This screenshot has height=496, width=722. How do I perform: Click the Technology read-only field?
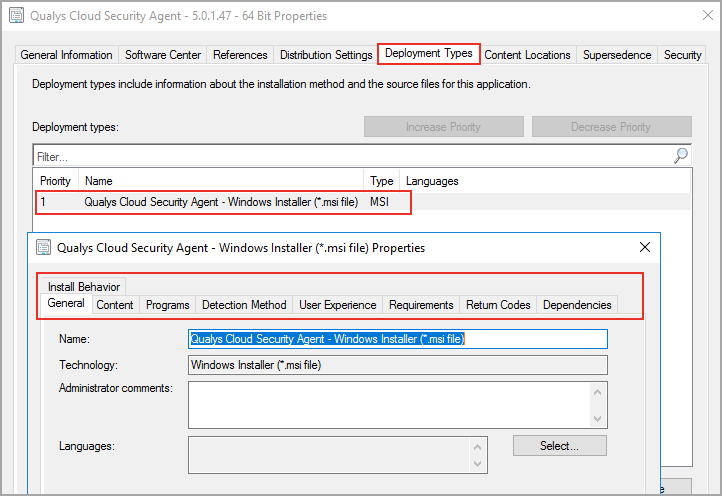[x=398, y=365]
